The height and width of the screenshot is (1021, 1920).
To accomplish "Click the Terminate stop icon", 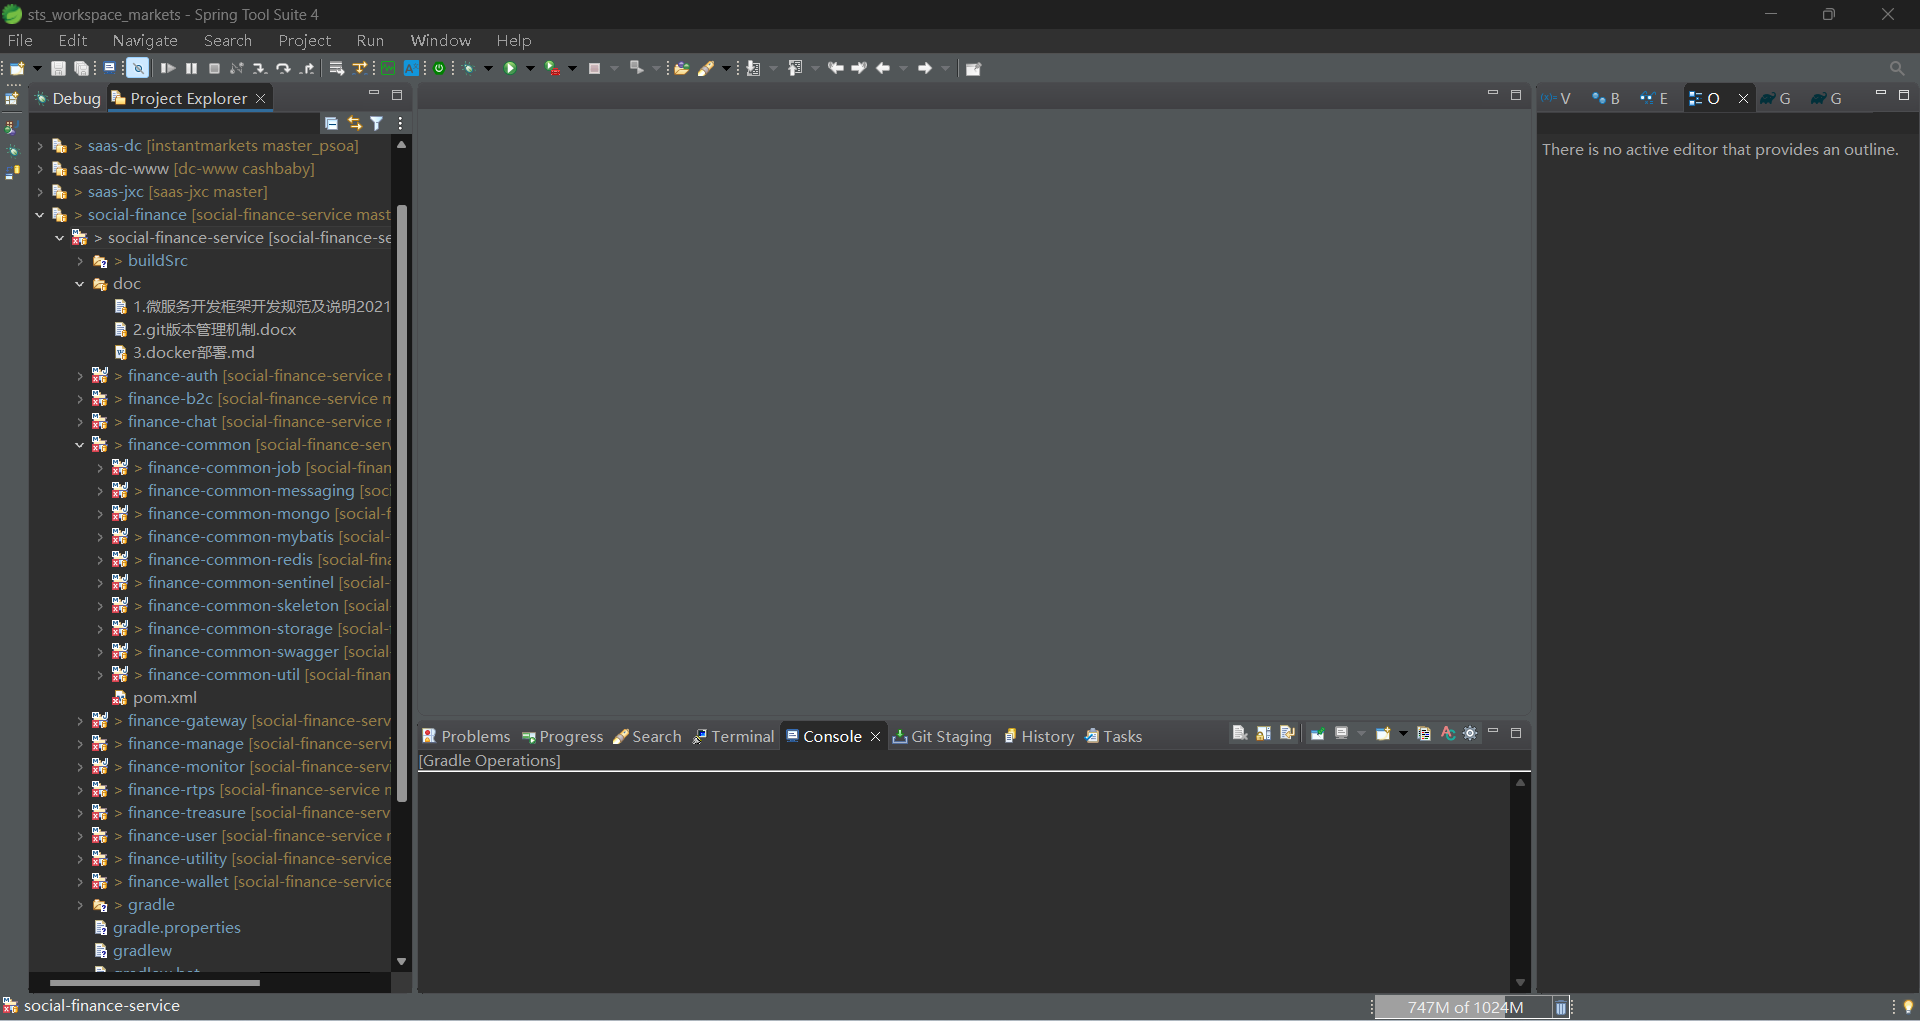I will (214, 68).
